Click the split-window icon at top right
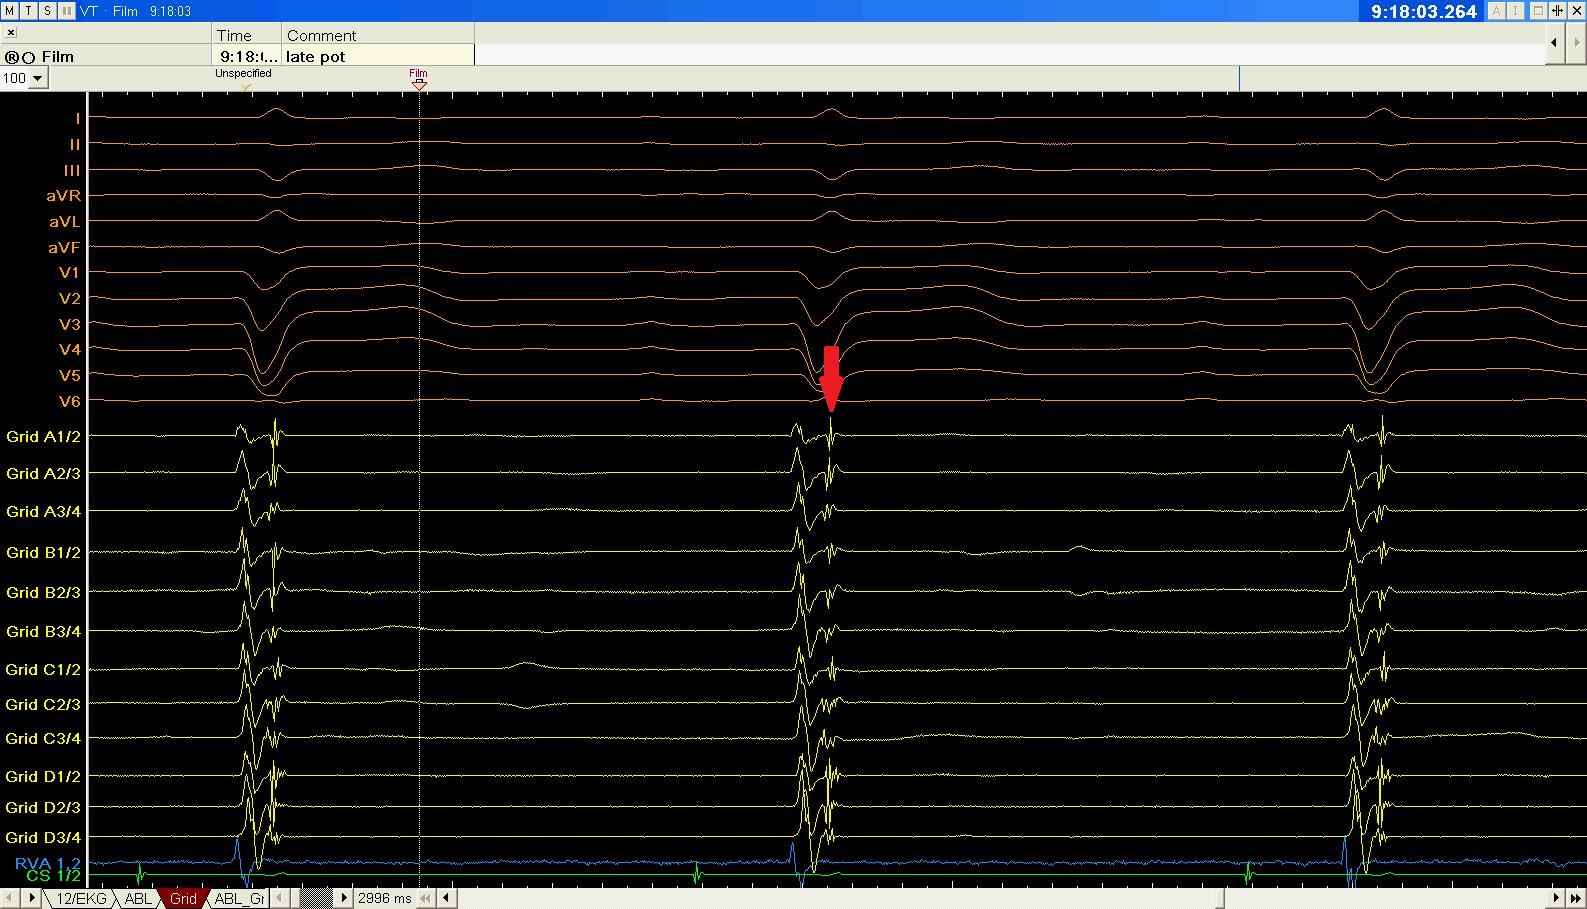The width and height of the screenshot is (1587, 909). (1557, 11)
